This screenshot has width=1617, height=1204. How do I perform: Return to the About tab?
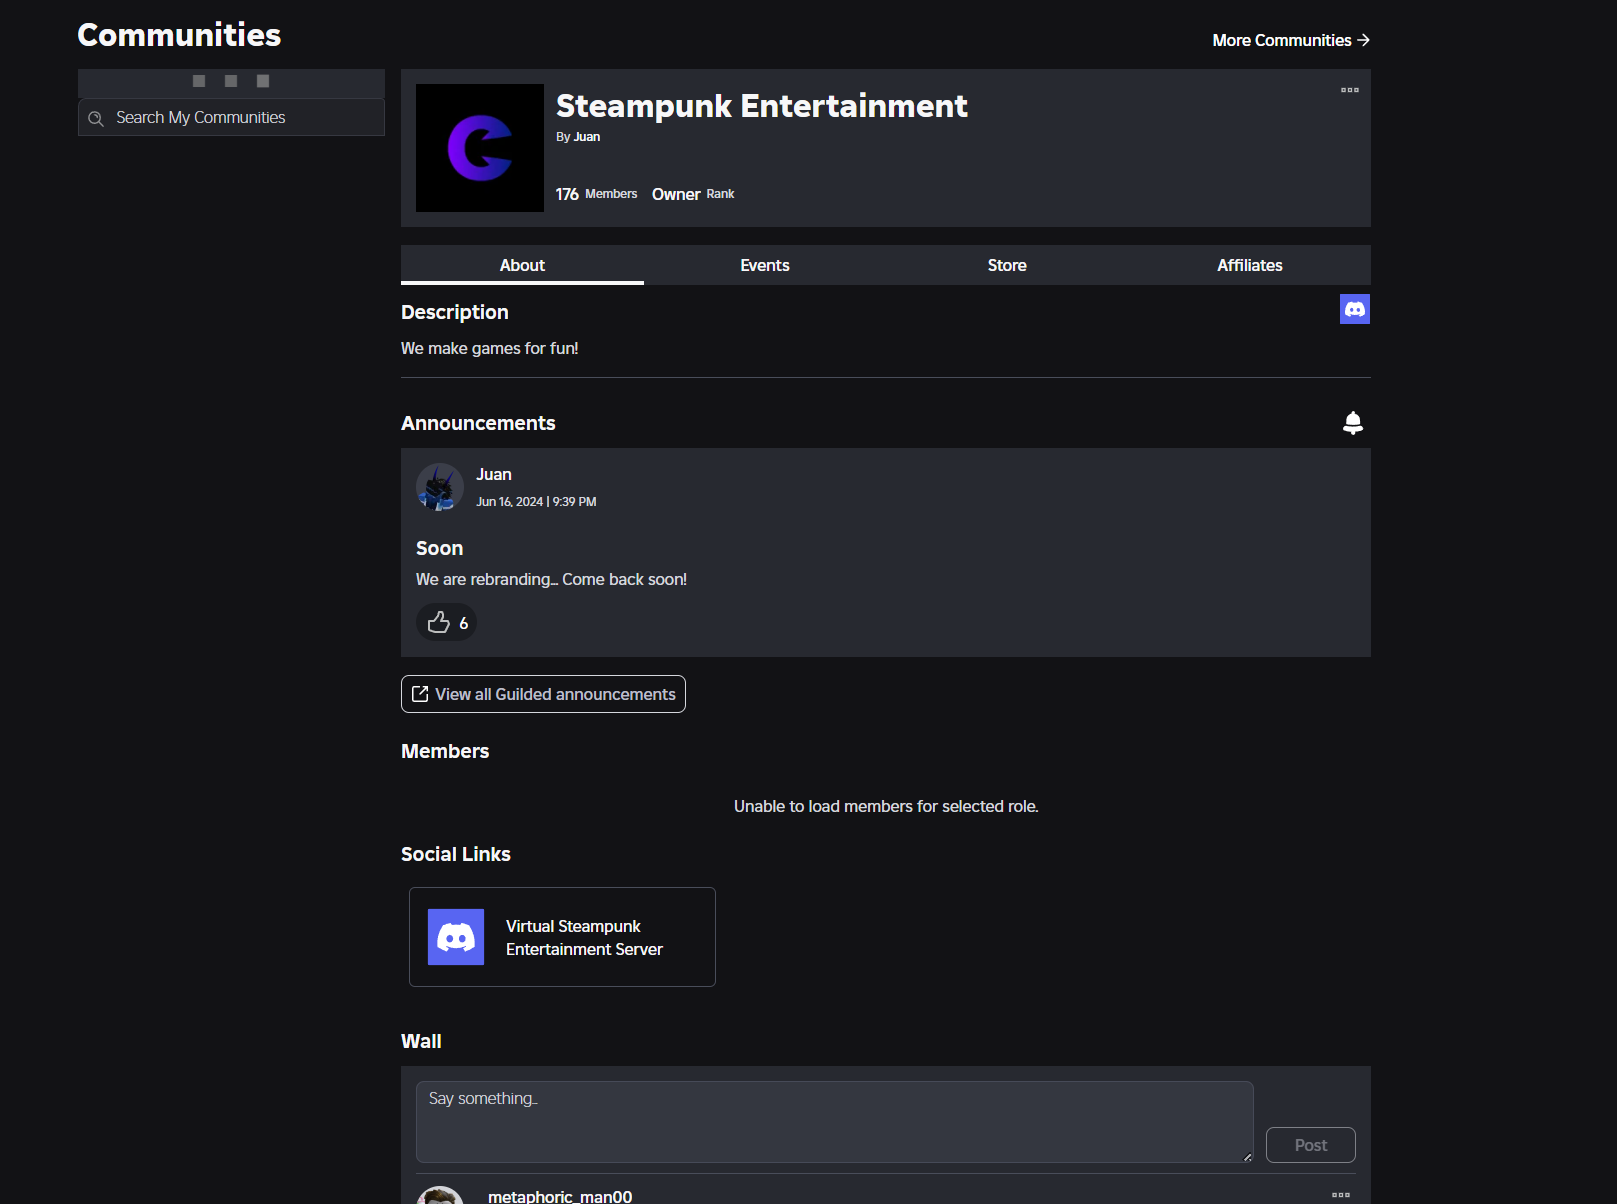(521, 265)
